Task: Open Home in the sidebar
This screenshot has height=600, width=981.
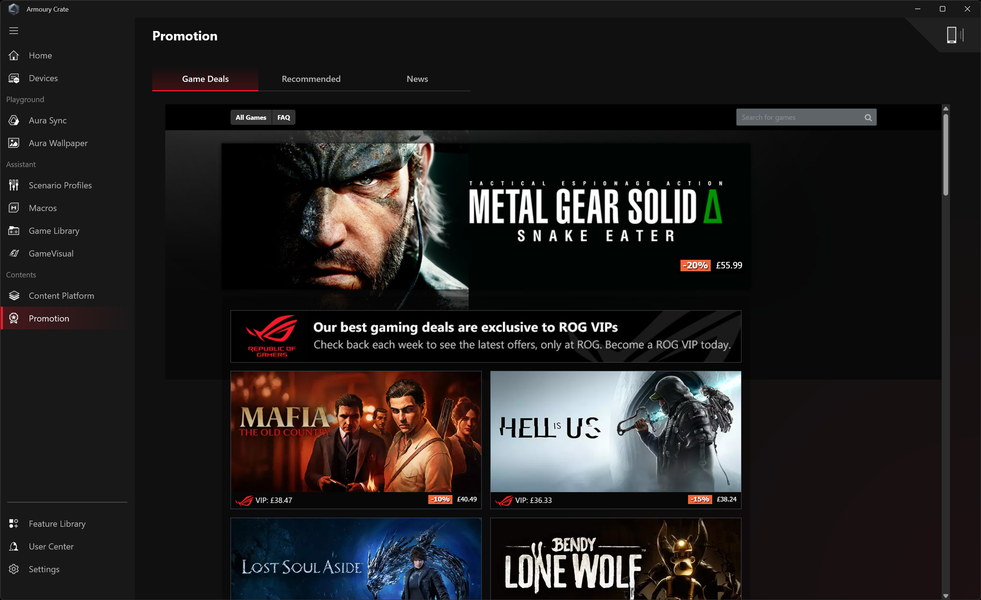Action: click(x=68, y=56)
